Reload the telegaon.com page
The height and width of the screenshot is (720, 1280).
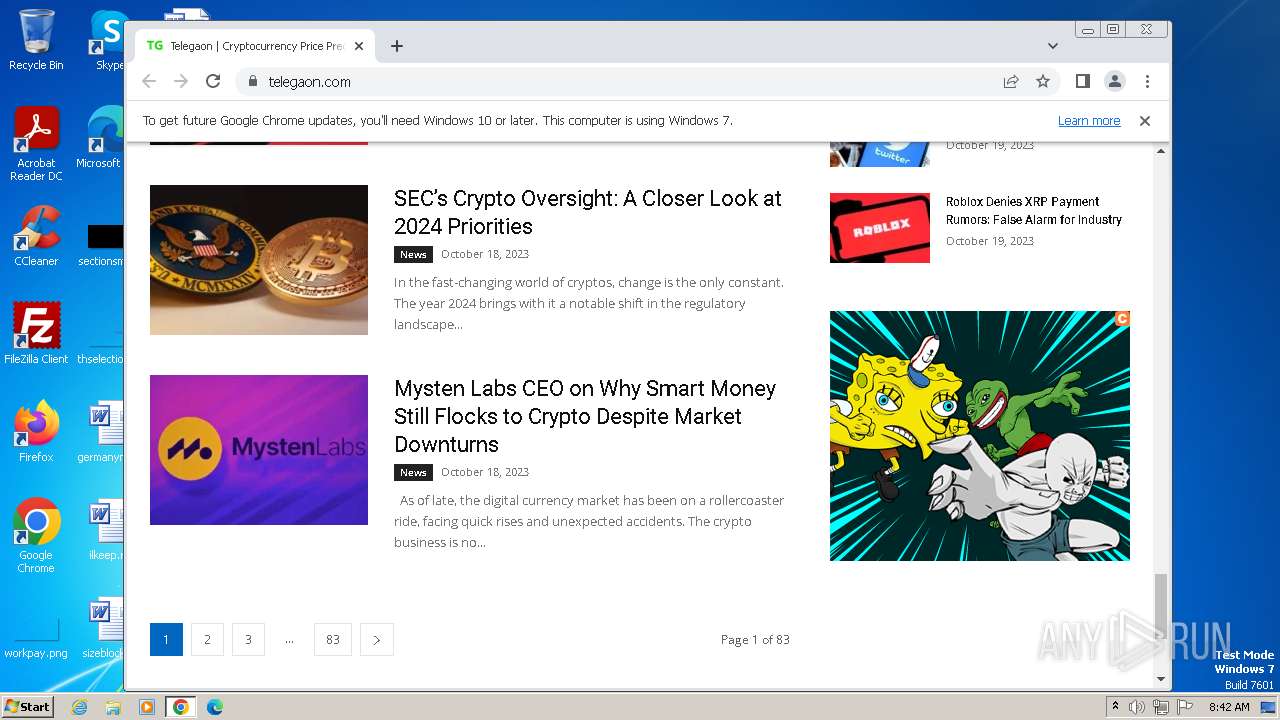(213, 81)
